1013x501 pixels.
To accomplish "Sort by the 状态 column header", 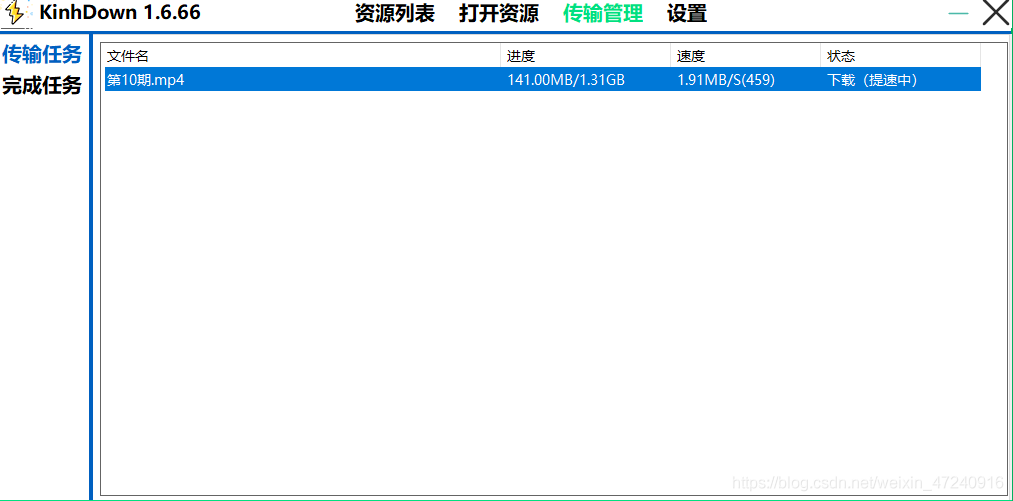I will click(901, 56).
